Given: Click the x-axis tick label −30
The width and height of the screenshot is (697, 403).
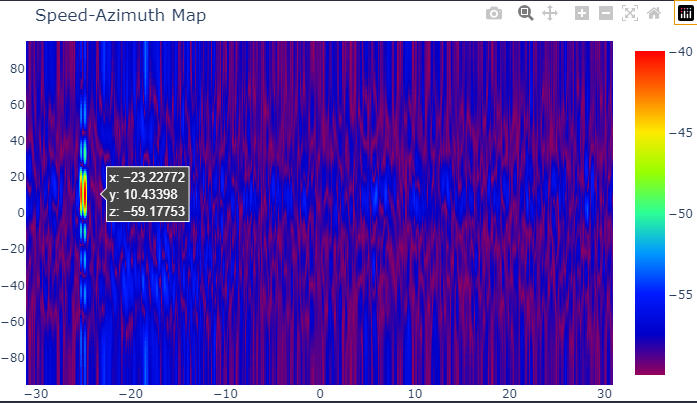Looking at the screenshot, I should coord(36,394).
